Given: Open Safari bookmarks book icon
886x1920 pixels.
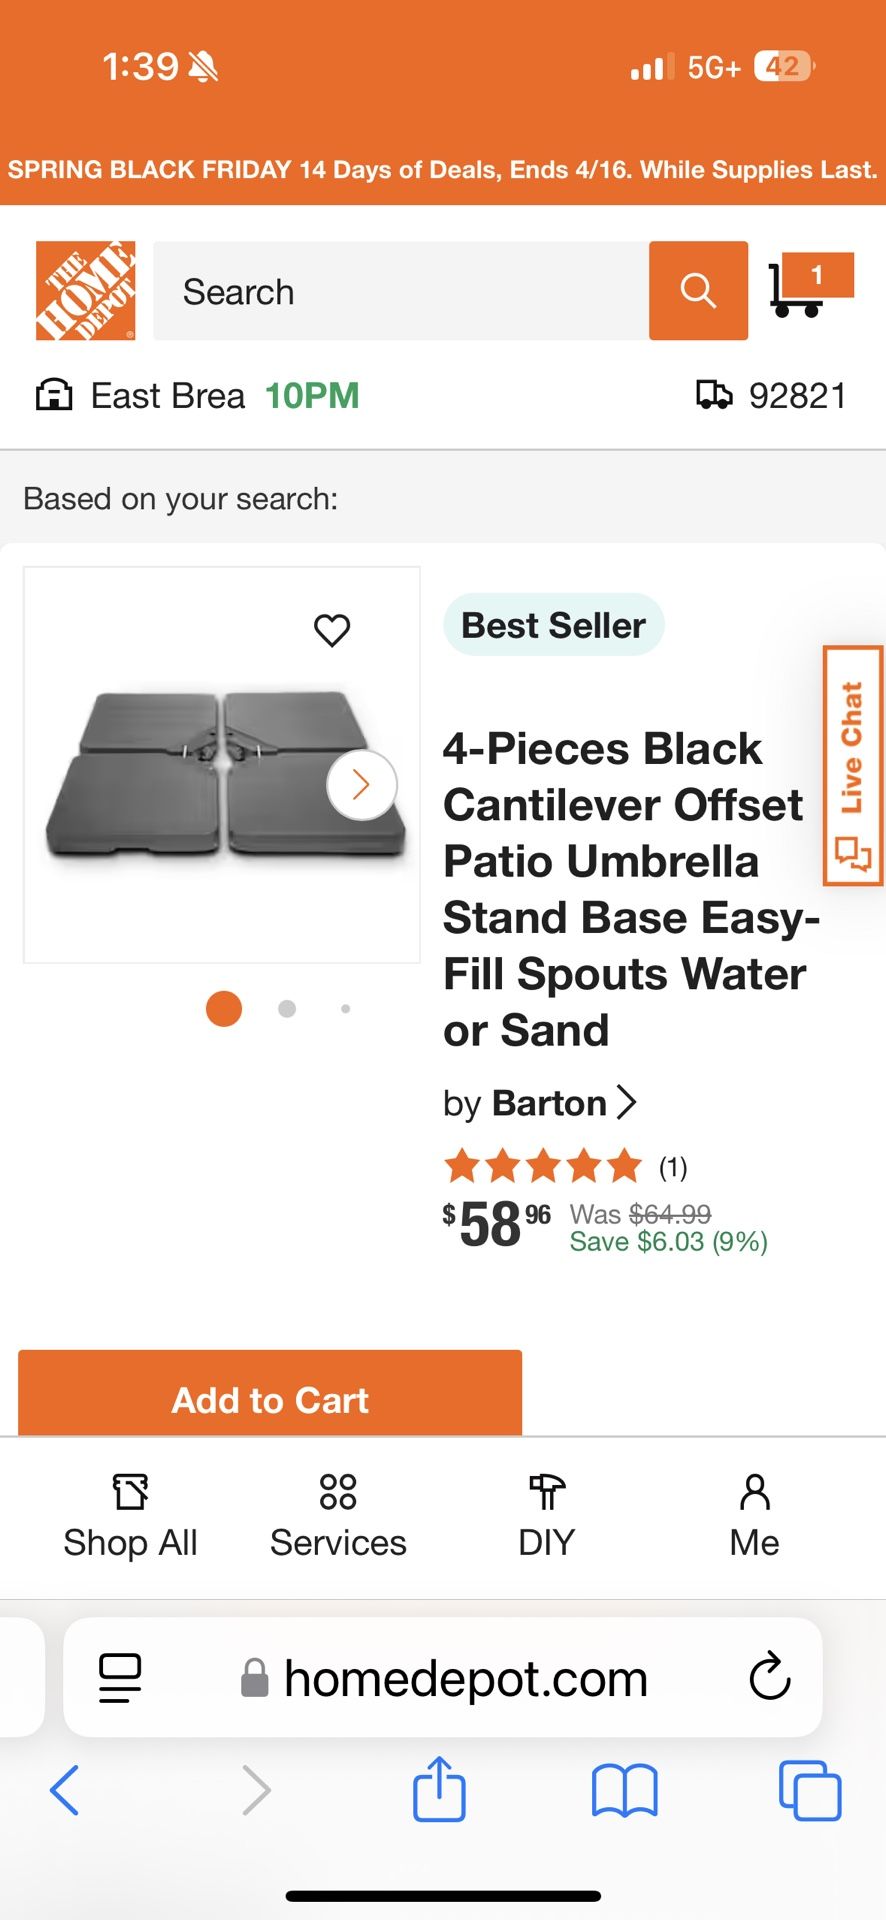Looking at the screenshot, I should click(x=624, y=1789).
